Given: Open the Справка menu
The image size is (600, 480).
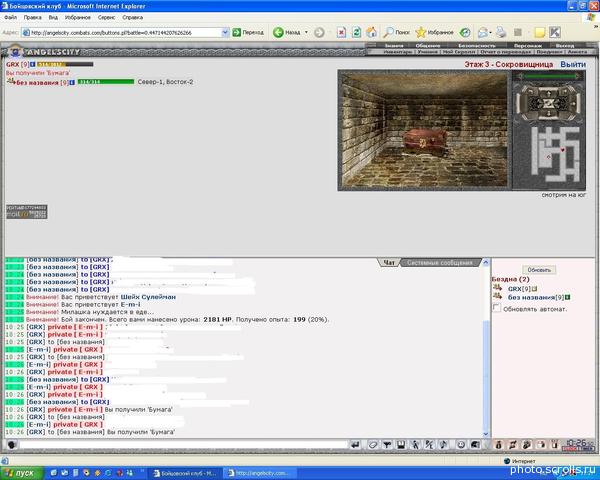Looking at the screenshot, I should pos(132,17).
